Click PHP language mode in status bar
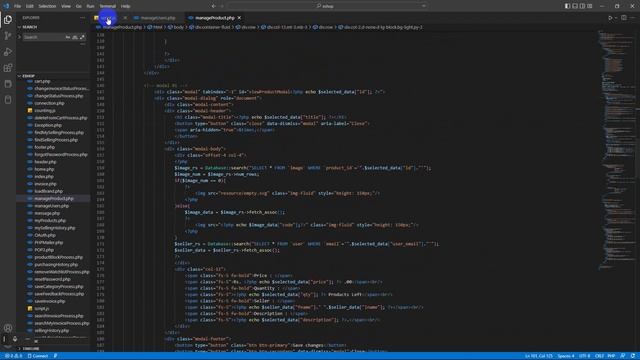Screen dimensions: 640x360 pos(611,356)
